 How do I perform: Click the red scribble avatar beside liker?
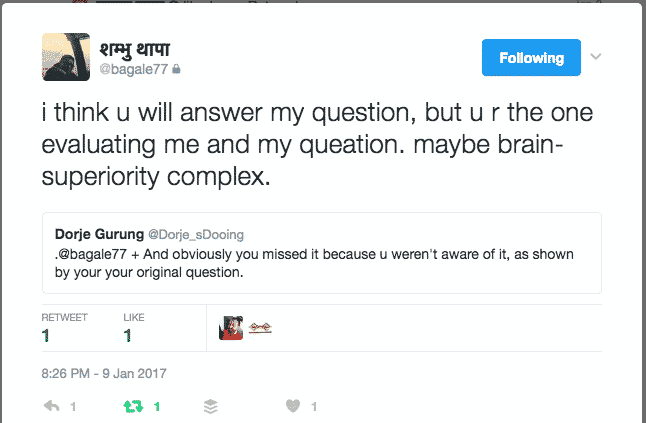[x=260, y=328]
